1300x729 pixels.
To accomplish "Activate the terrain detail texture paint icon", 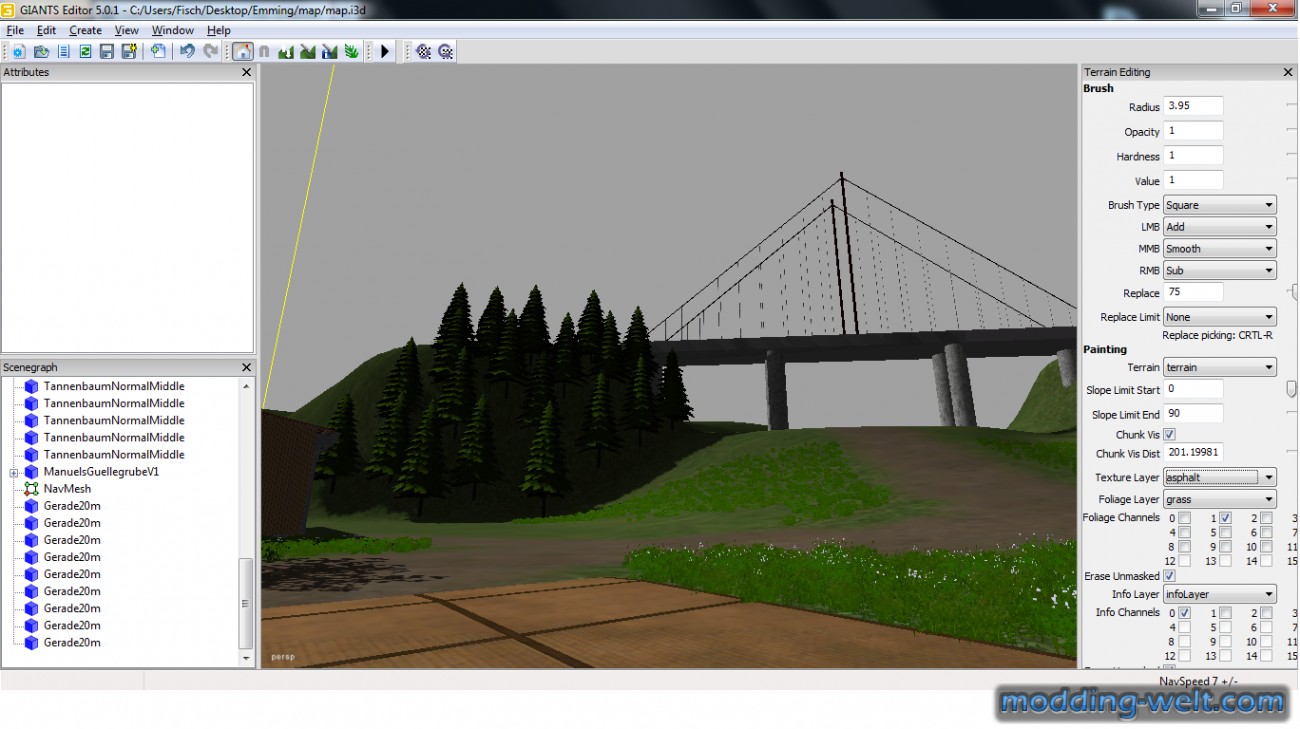I will click(x=308, y=51).
